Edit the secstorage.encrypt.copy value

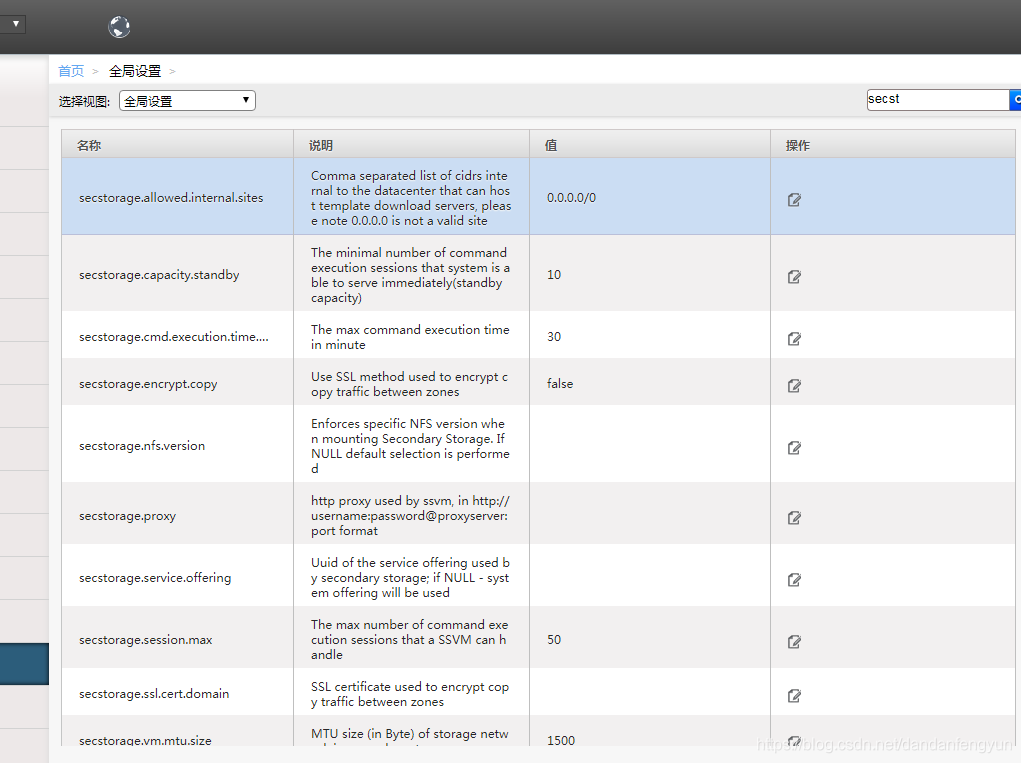(794, 385)
